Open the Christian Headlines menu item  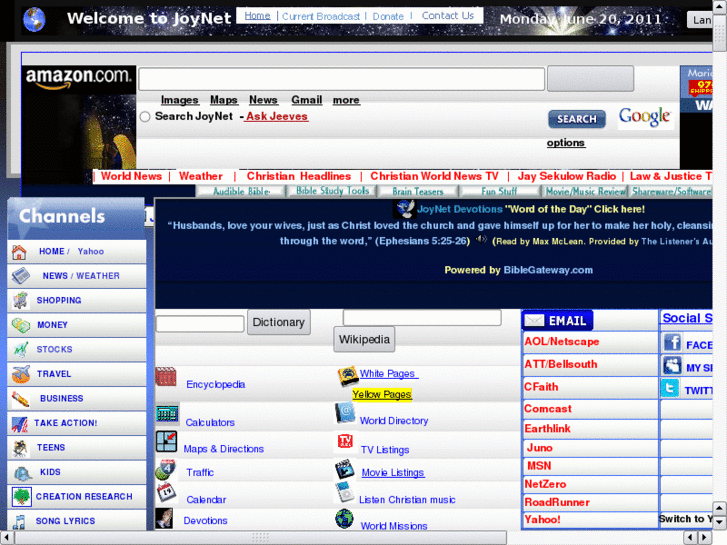(299, 176)
